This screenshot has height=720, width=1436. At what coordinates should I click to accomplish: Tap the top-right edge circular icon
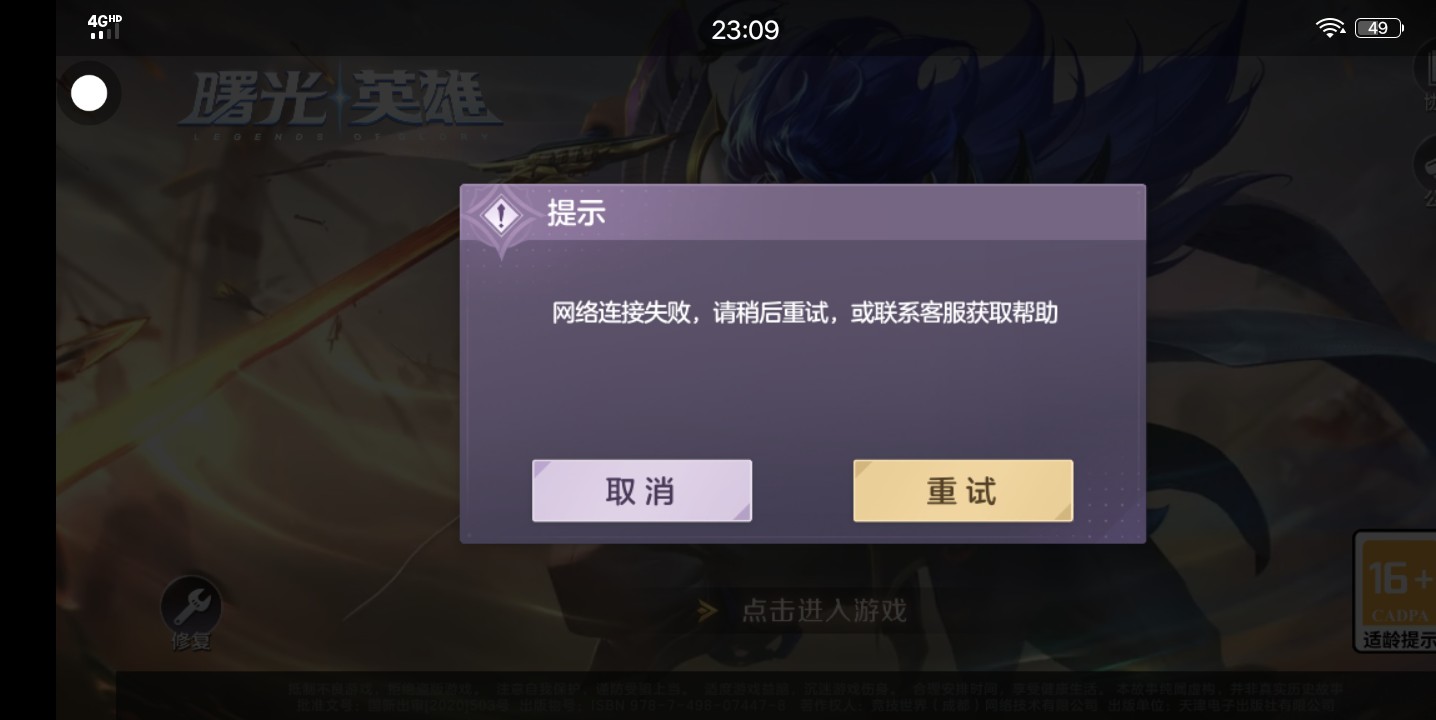point(1425,70)
